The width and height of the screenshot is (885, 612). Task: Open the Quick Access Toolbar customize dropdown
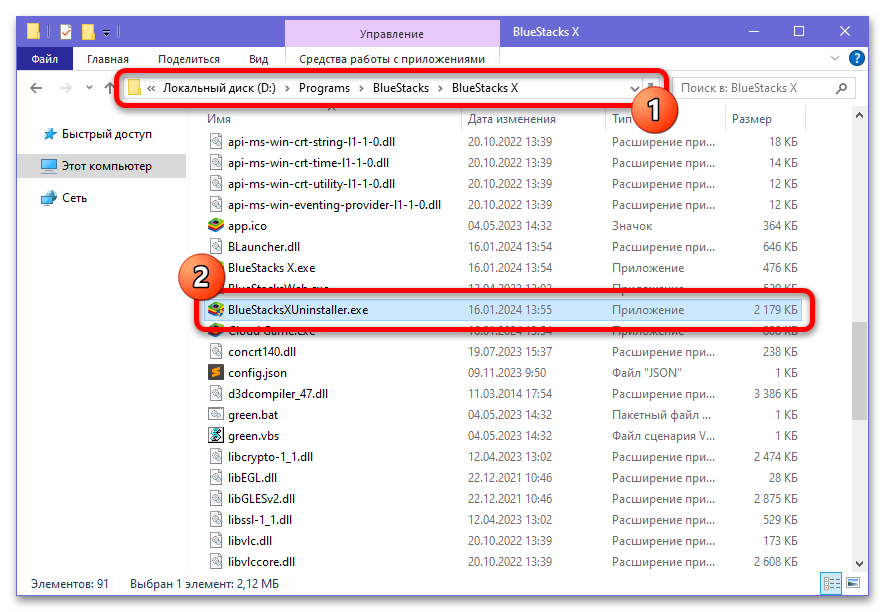[107, 33]
